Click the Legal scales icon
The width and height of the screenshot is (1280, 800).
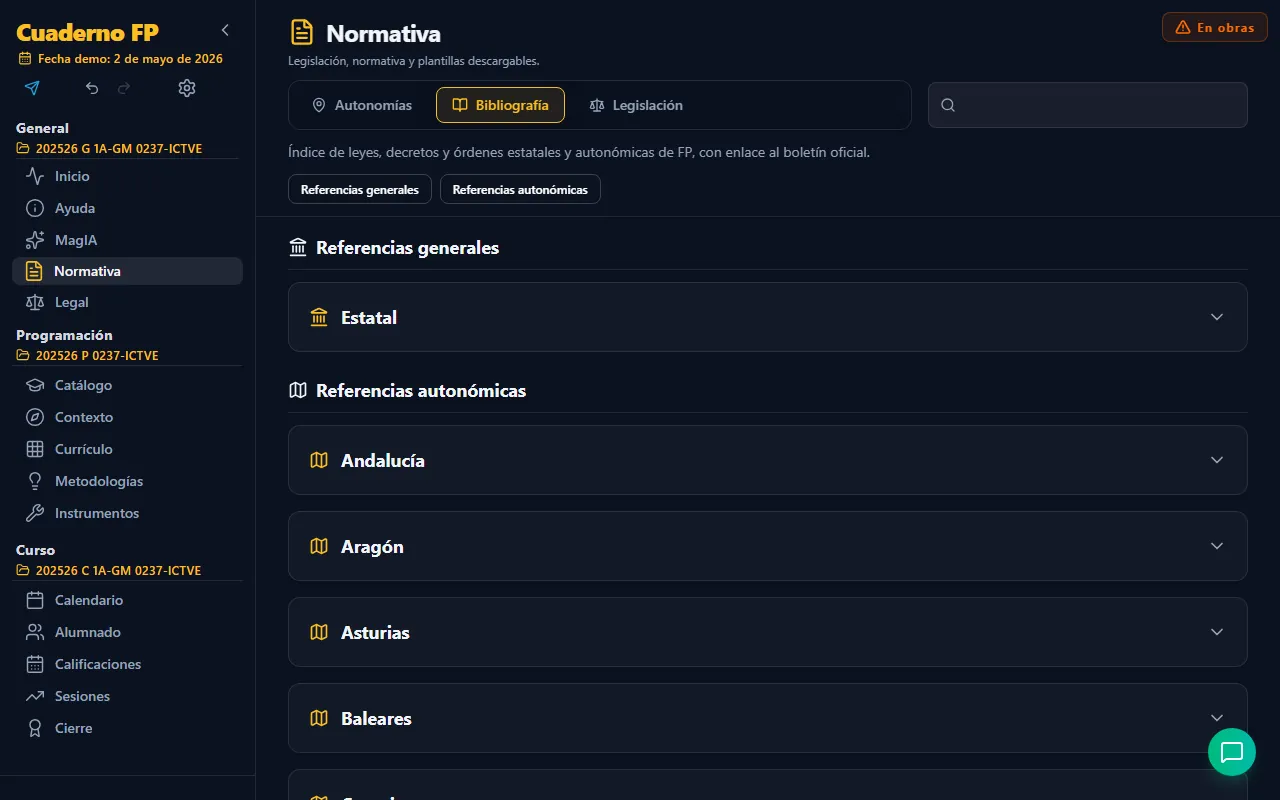click(35, 302)
